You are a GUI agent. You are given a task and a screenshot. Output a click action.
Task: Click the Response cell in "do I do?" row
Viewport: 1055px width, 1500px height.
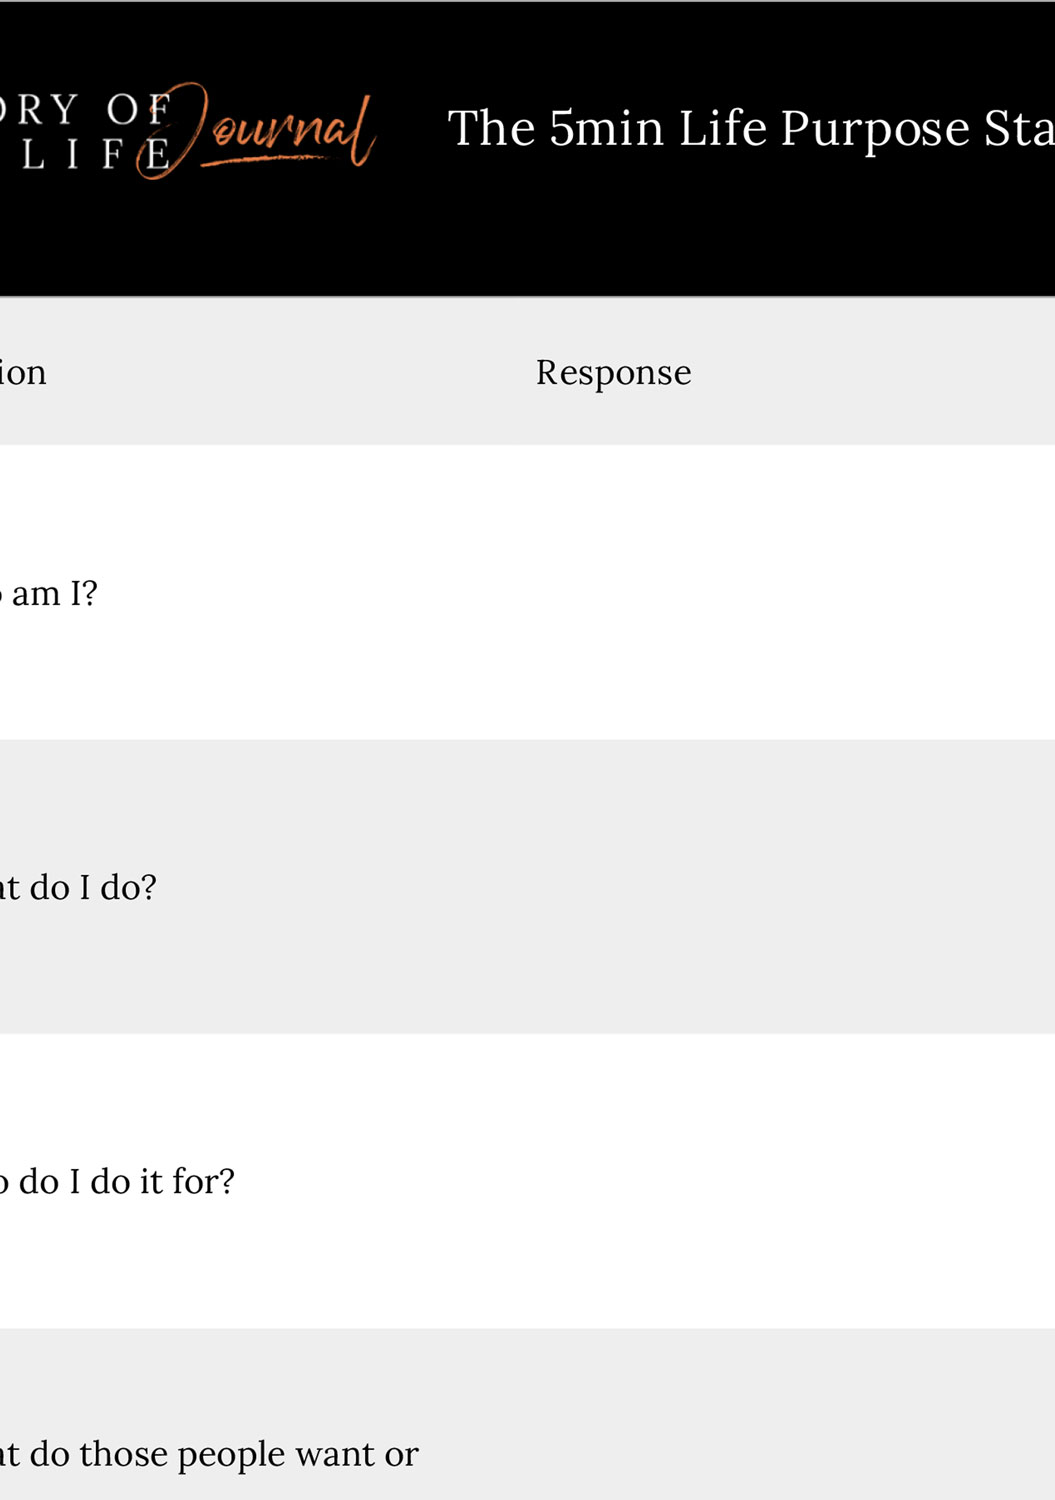(x=780, y=887)
